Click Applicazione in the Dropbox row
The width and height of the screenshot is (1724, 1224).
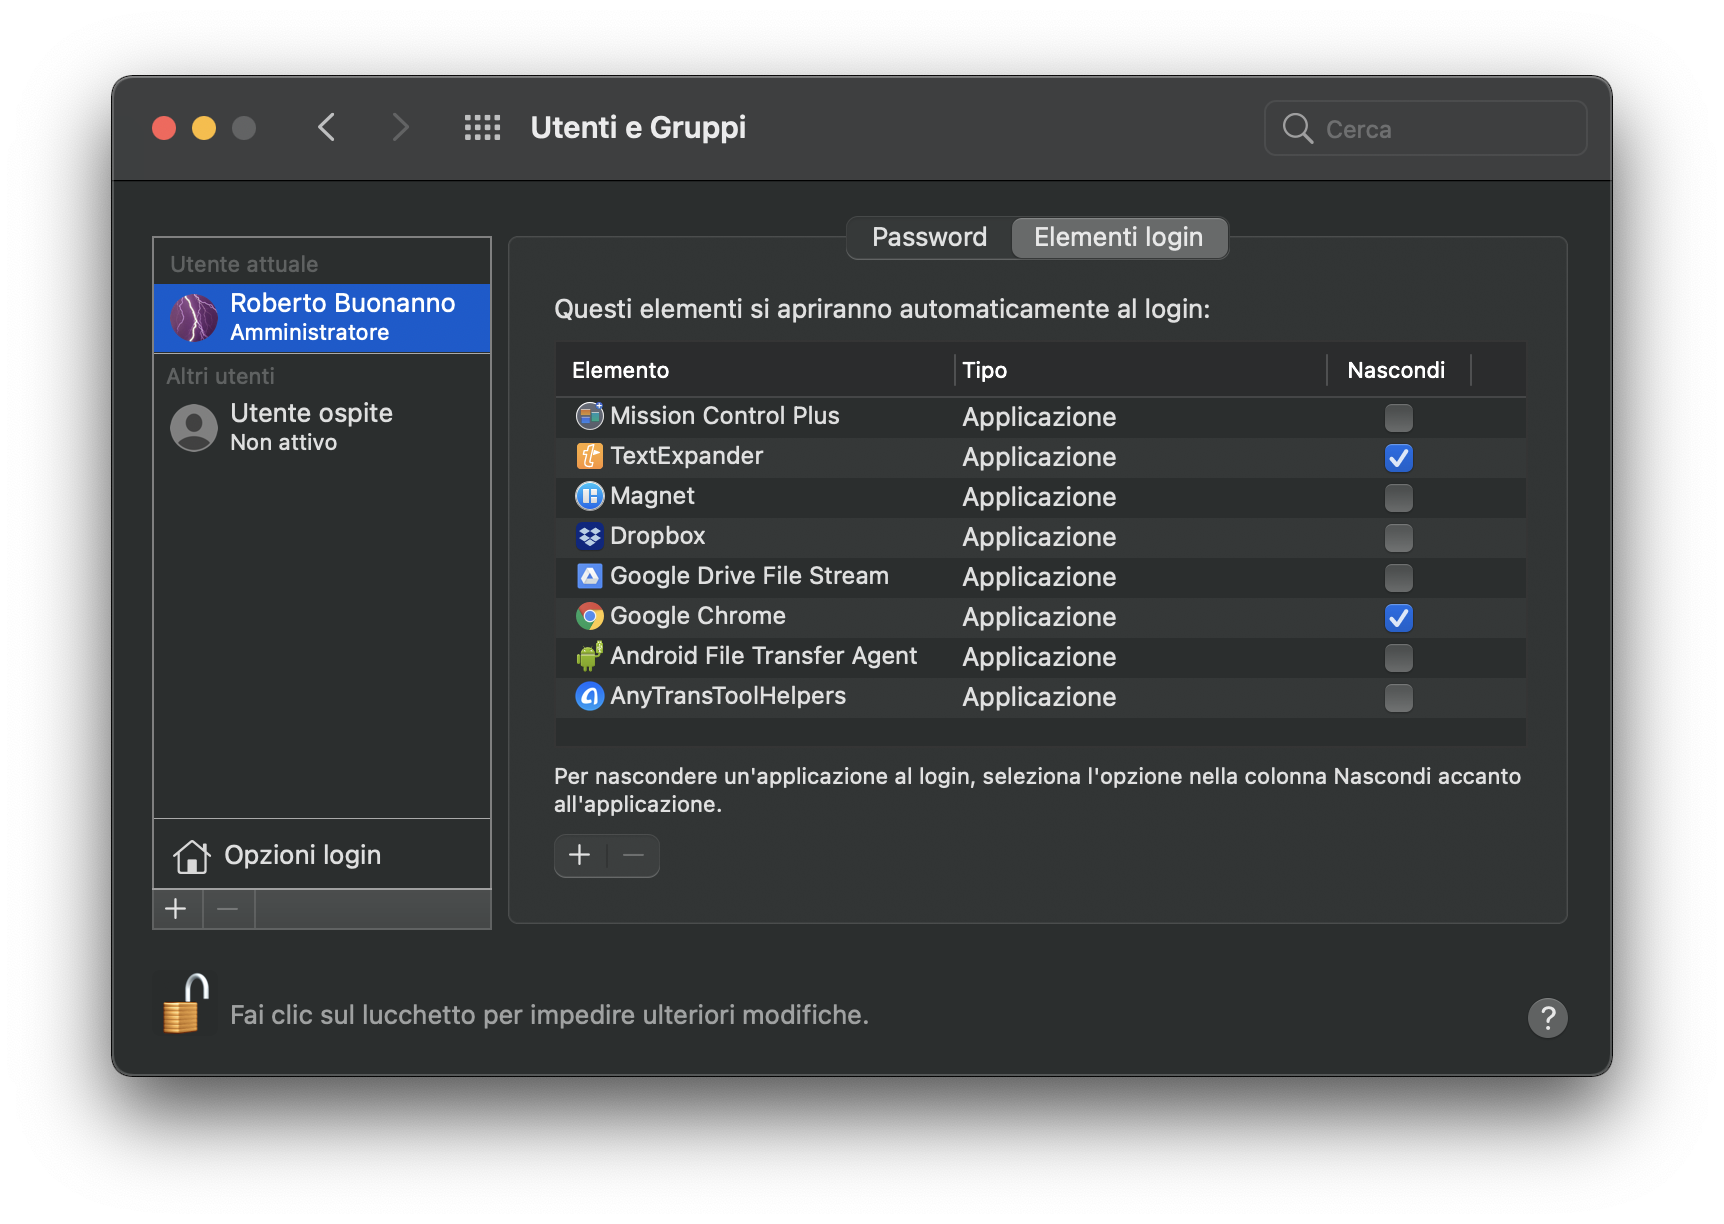[1039, 537]
